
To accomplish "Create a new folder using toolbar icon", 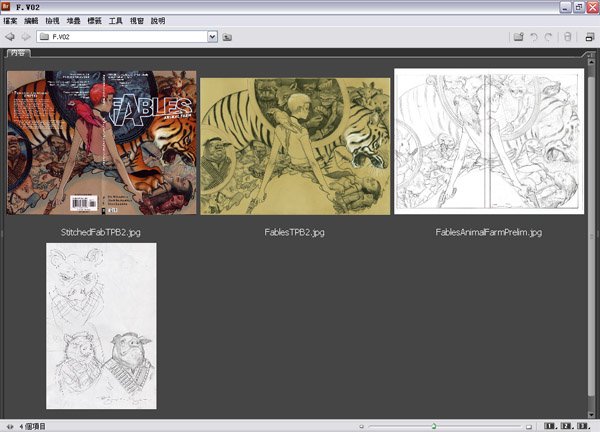I will coord(518,37).
